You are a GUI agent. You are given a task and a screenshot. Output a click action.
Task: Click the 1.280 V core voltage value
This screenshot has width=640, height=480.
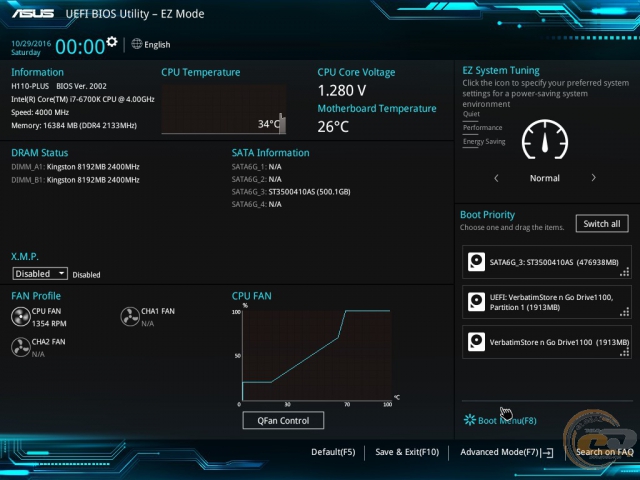coord(342,90)
